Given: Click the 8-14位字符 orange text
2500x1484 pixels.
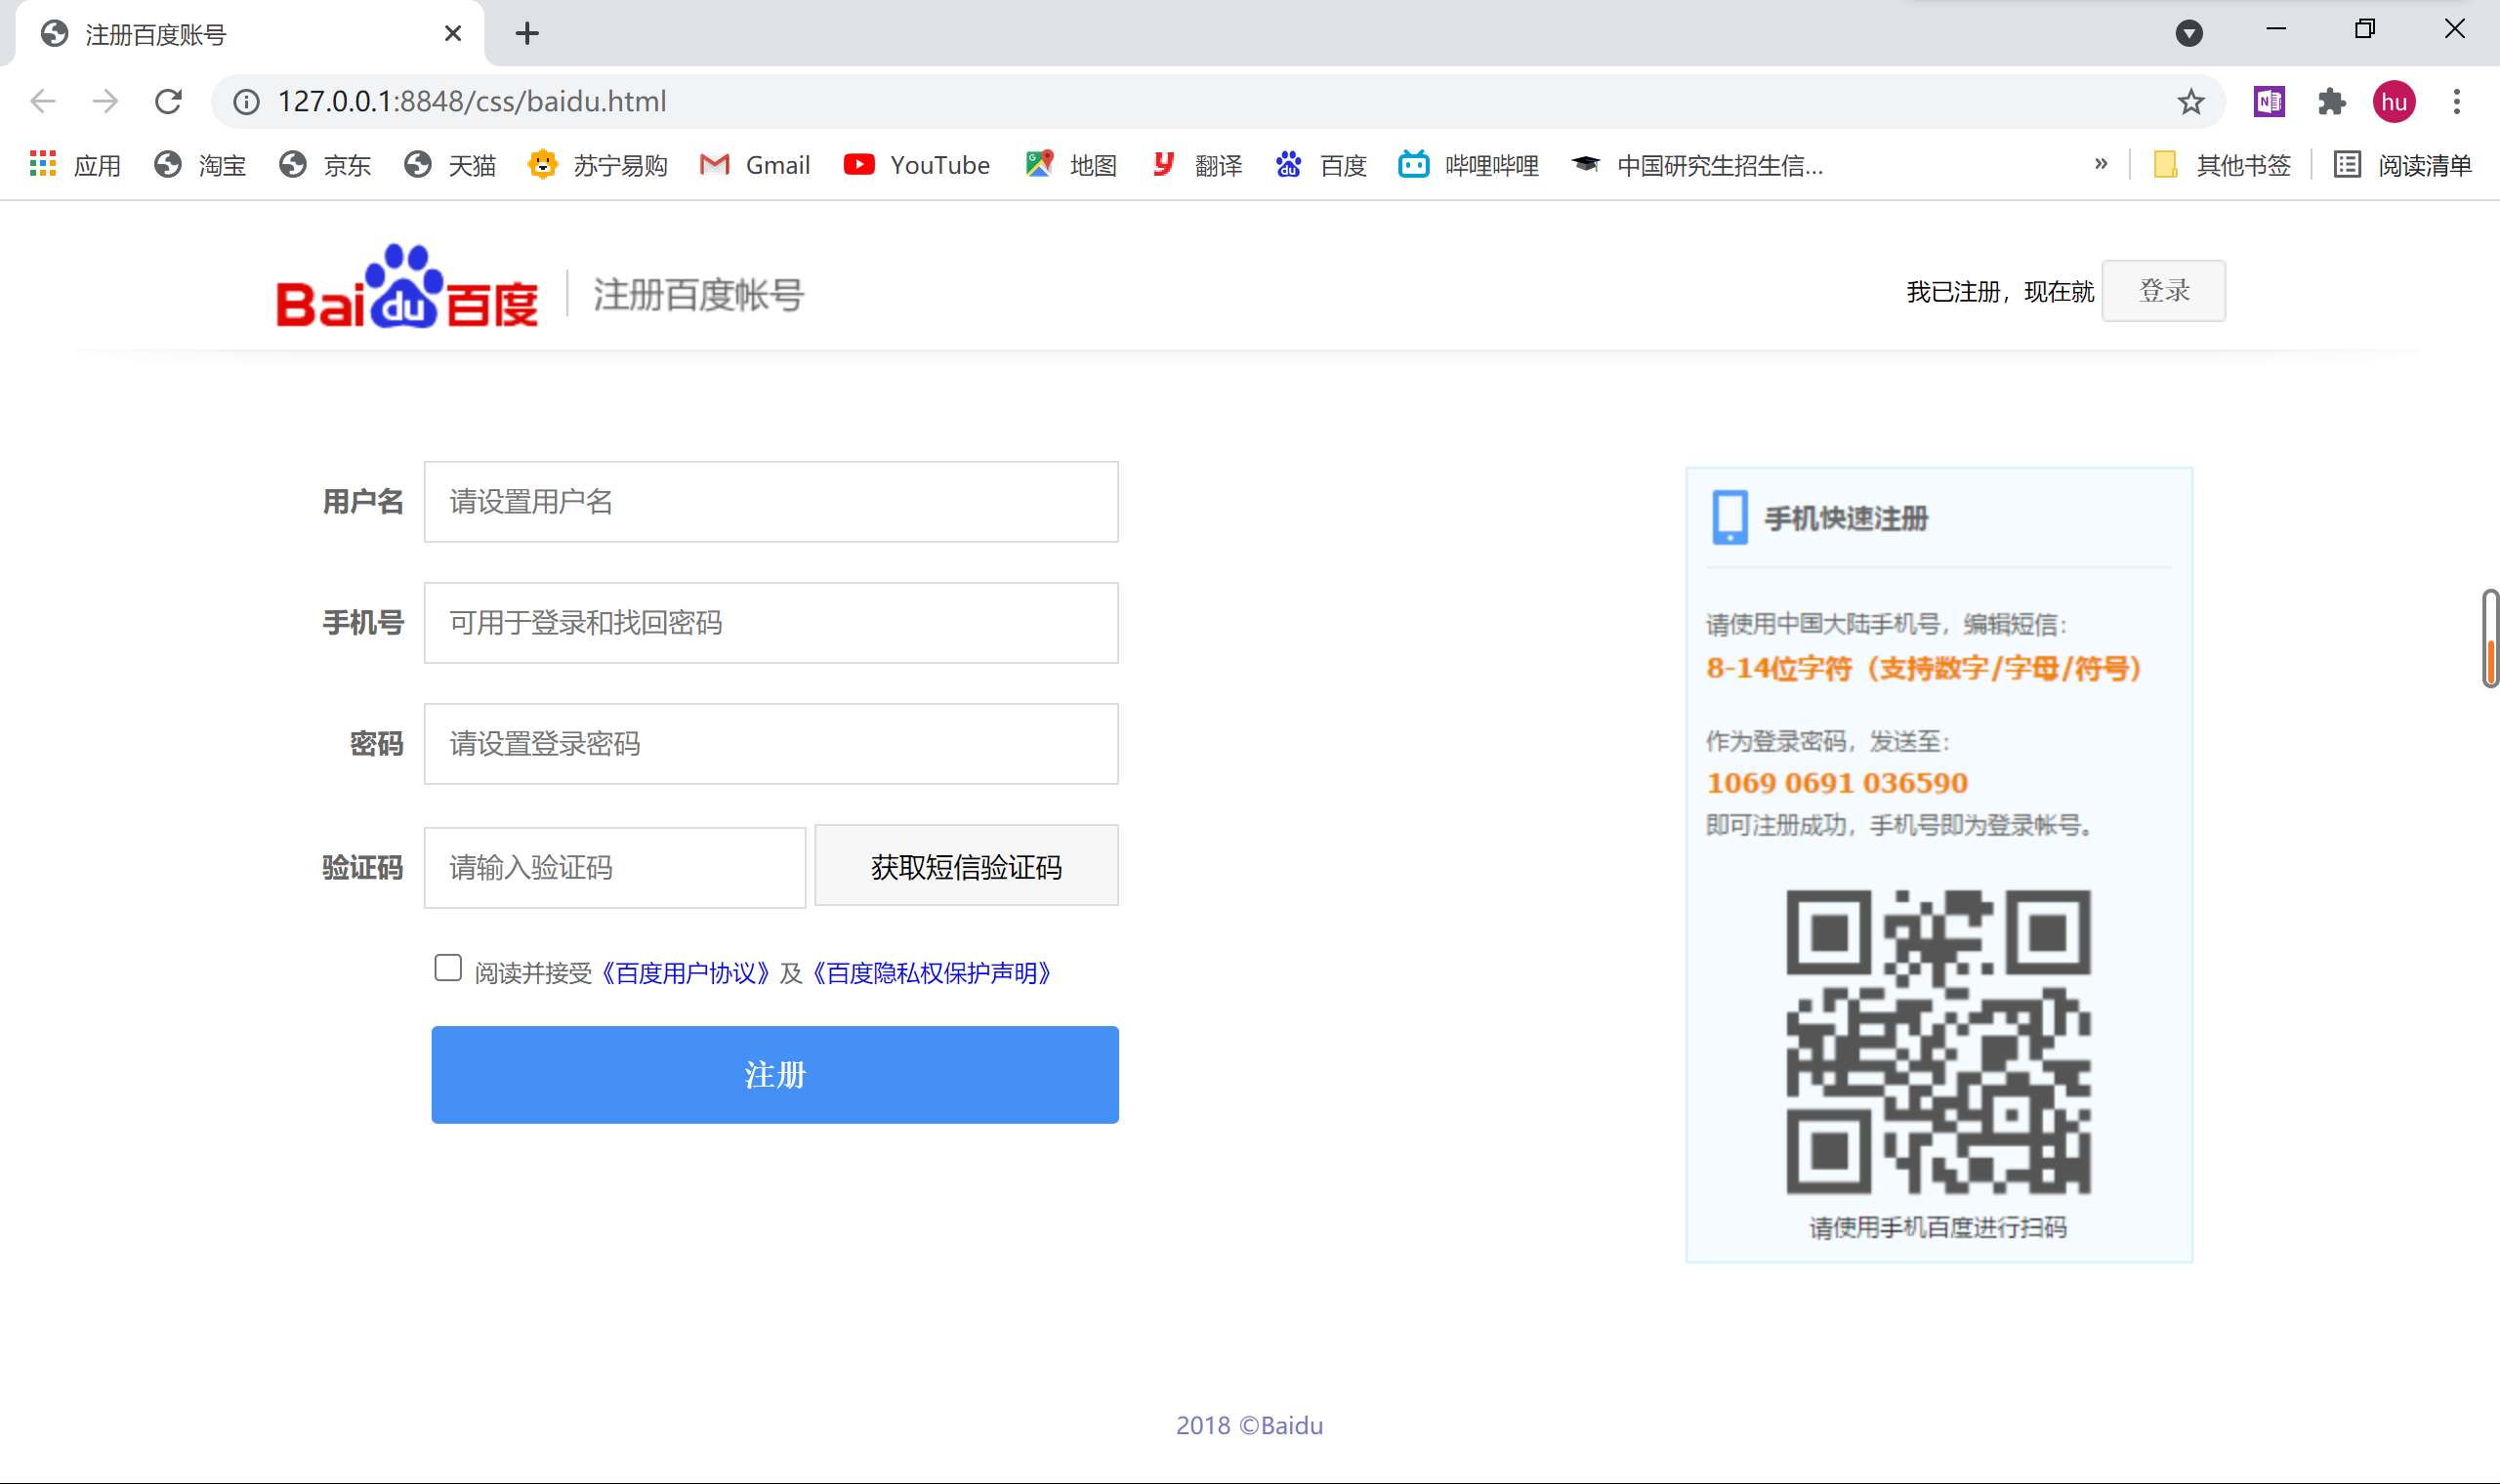Looking at the screenshot, I should point(1924,668).
